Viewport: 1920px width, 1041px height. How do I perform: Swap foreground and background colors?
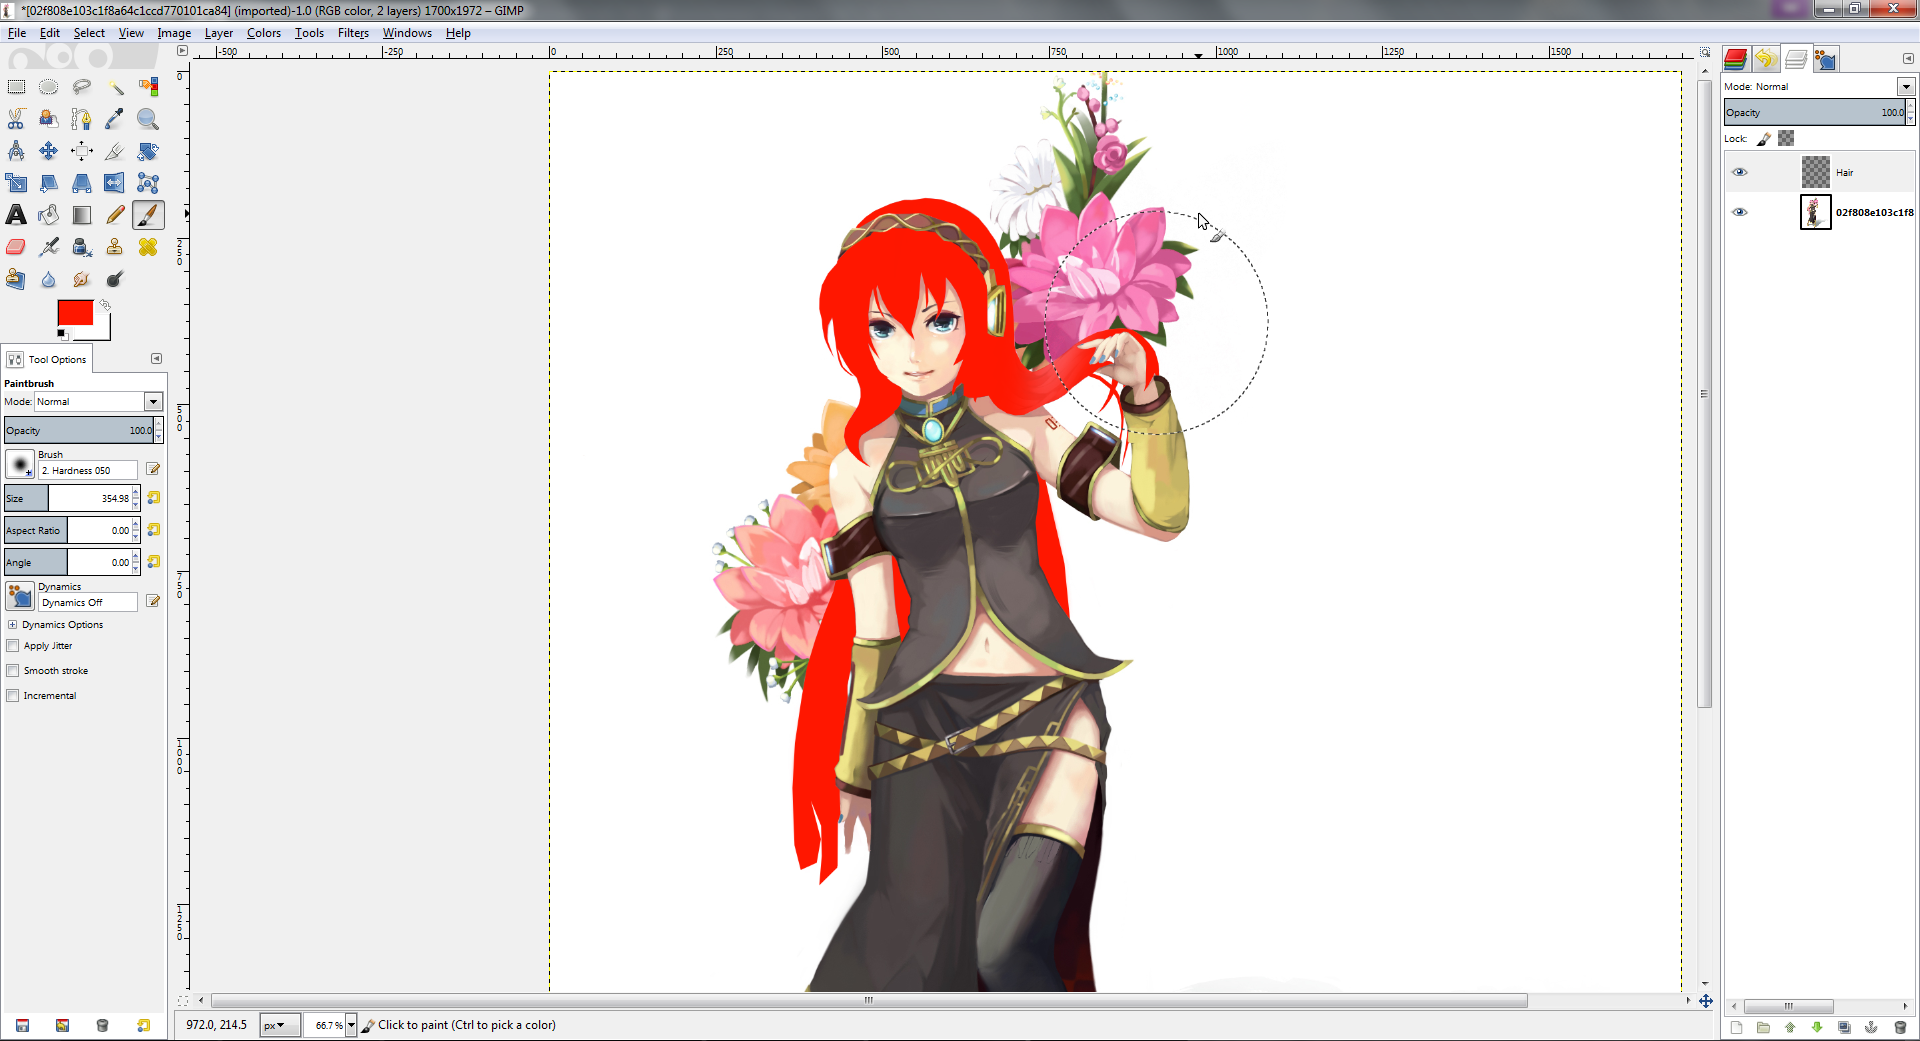point(104,305)
